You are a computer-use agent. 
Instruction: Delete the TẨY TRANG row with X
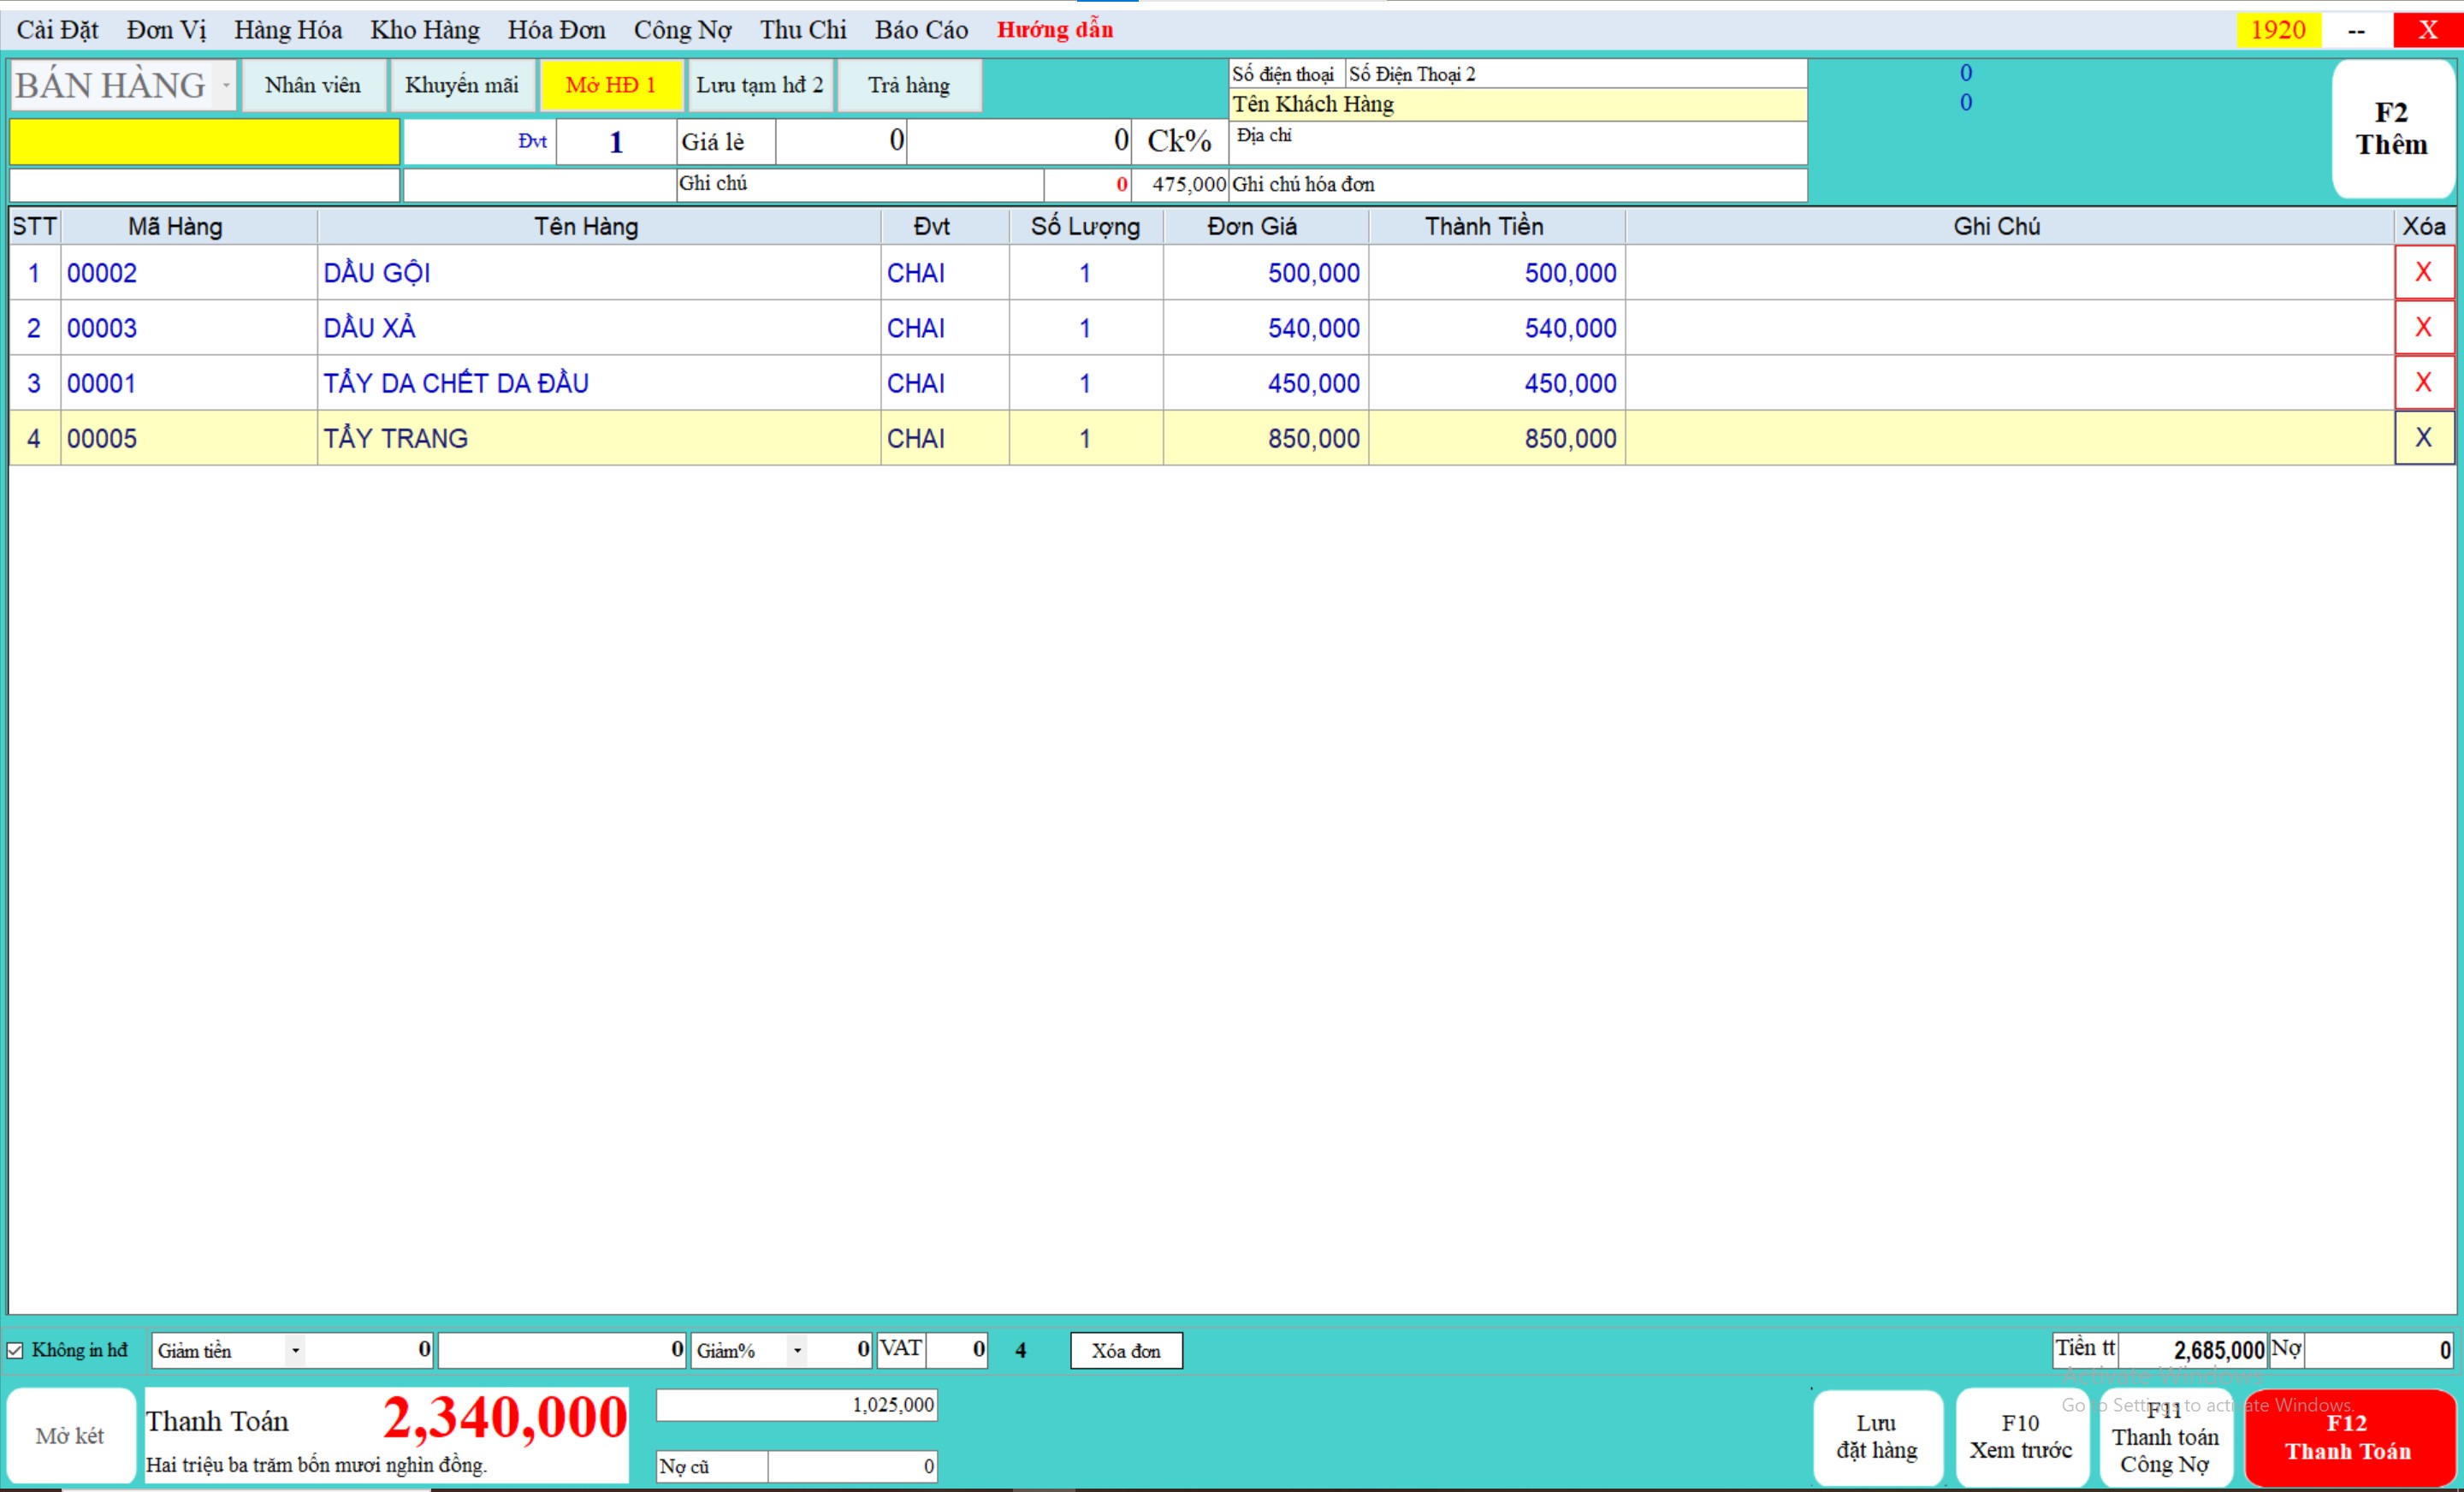coord(2423,437)
